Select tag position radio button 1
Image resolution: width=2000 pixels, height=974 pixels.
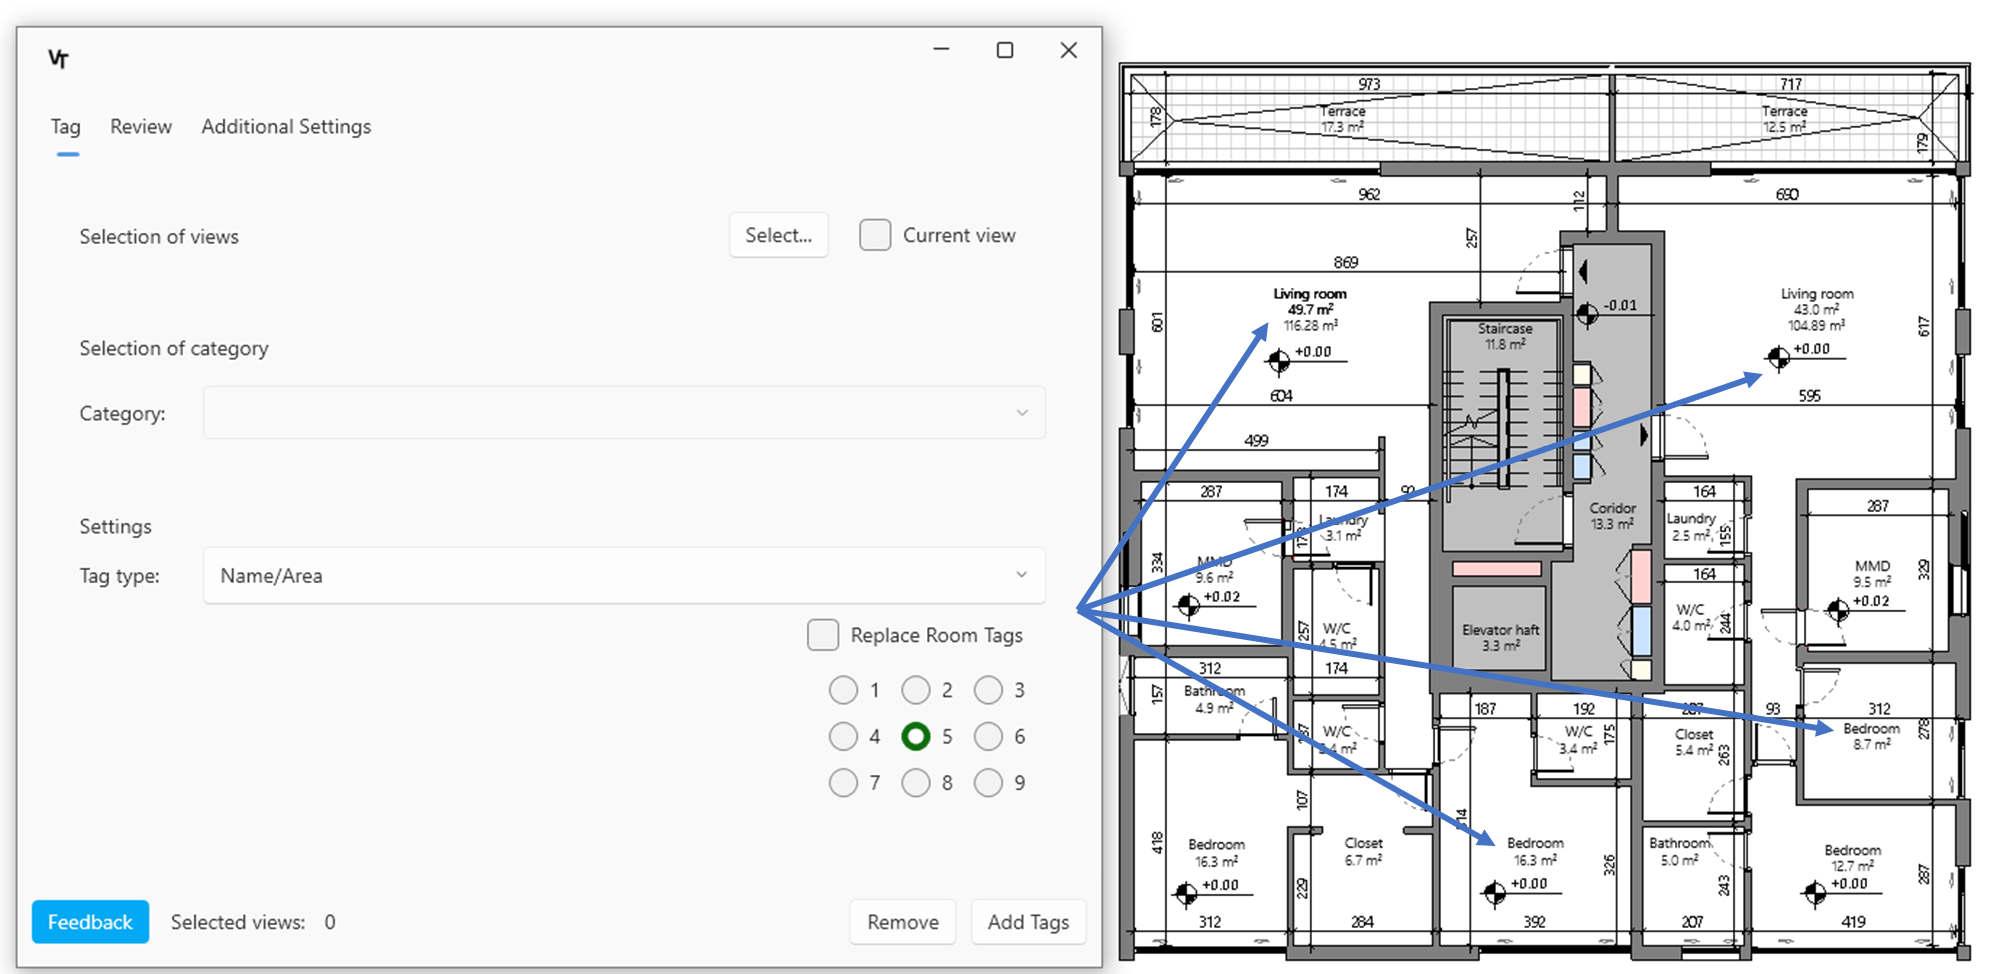coord(843,690)
